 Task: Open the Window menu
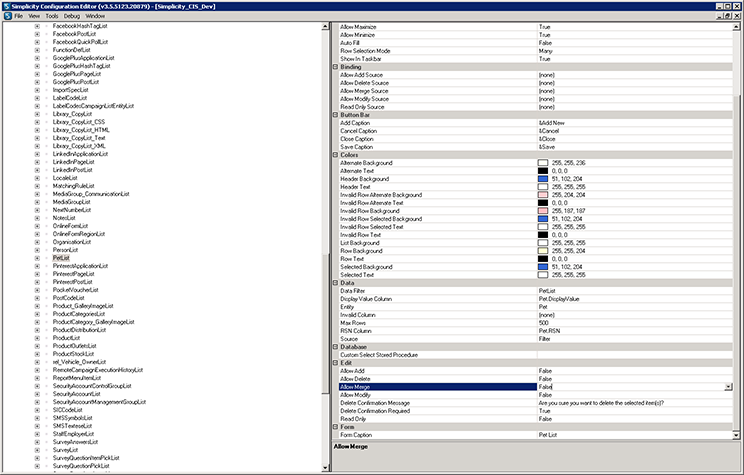(96, 17)
